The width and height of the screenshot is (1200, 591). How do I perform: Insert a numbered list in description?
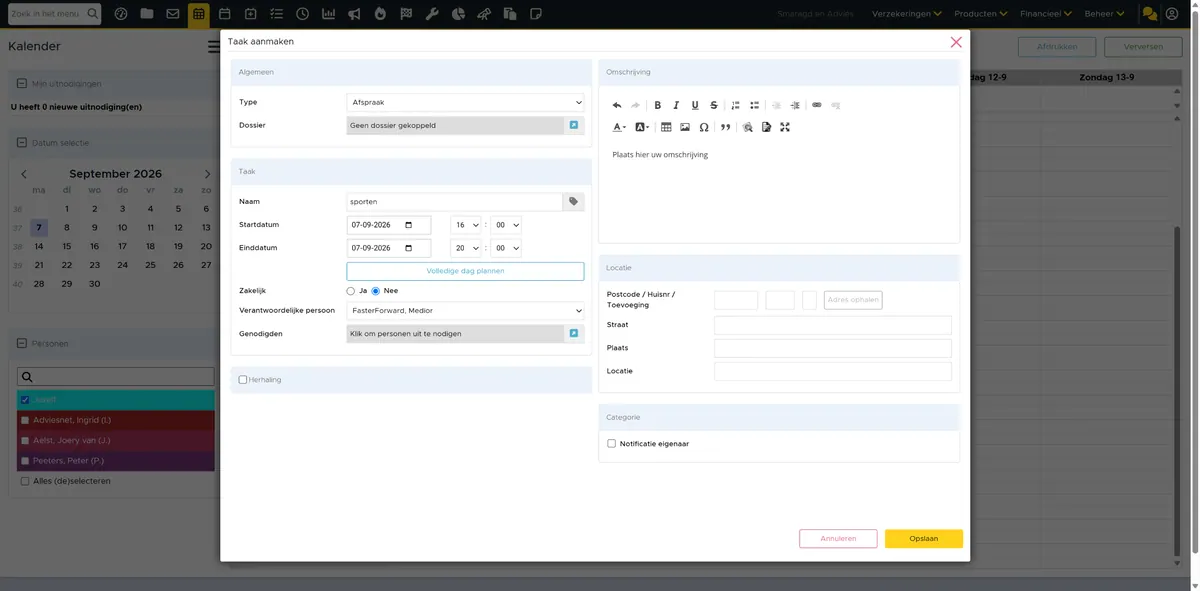click(736, 105)
